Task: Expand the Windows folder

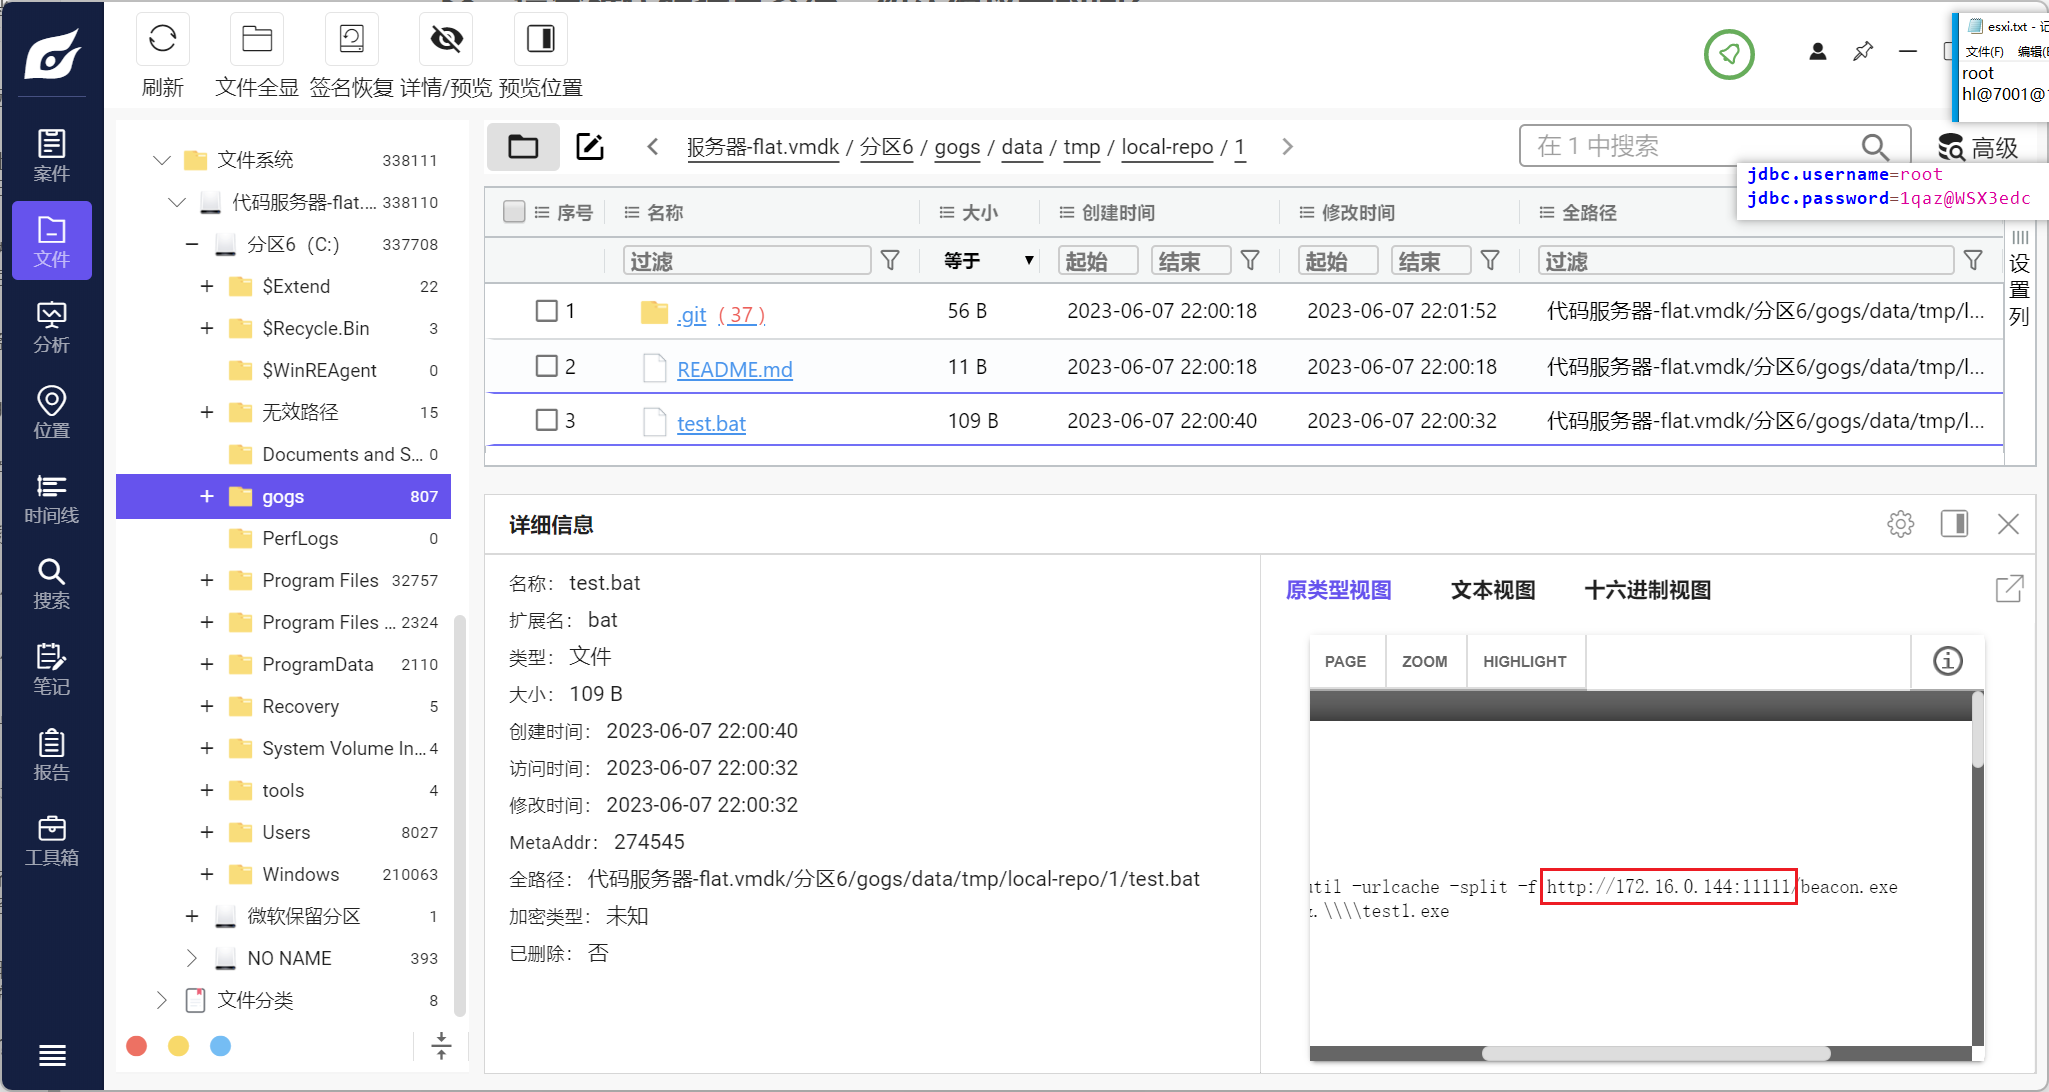Action: coord(207,874)
